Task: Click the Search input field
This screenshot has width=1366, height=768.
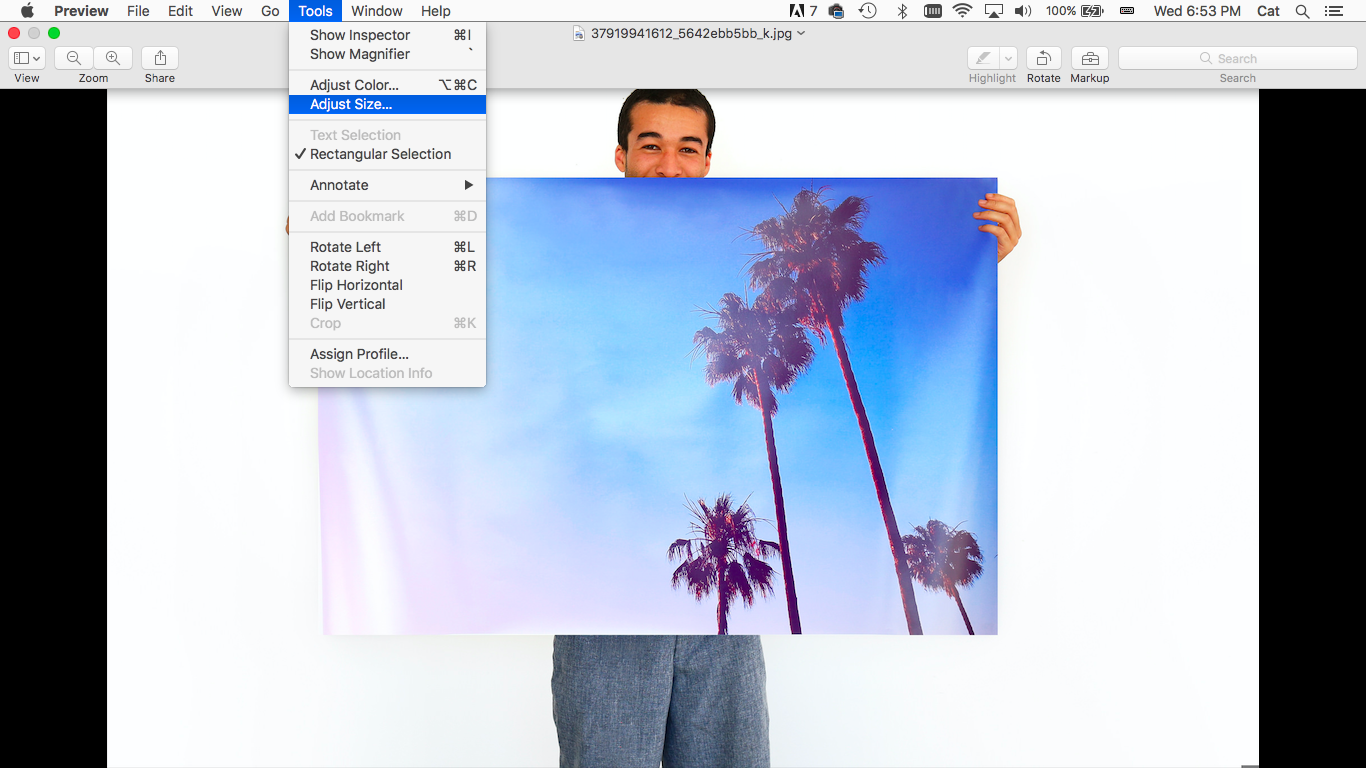Action: click(1237, 58)
